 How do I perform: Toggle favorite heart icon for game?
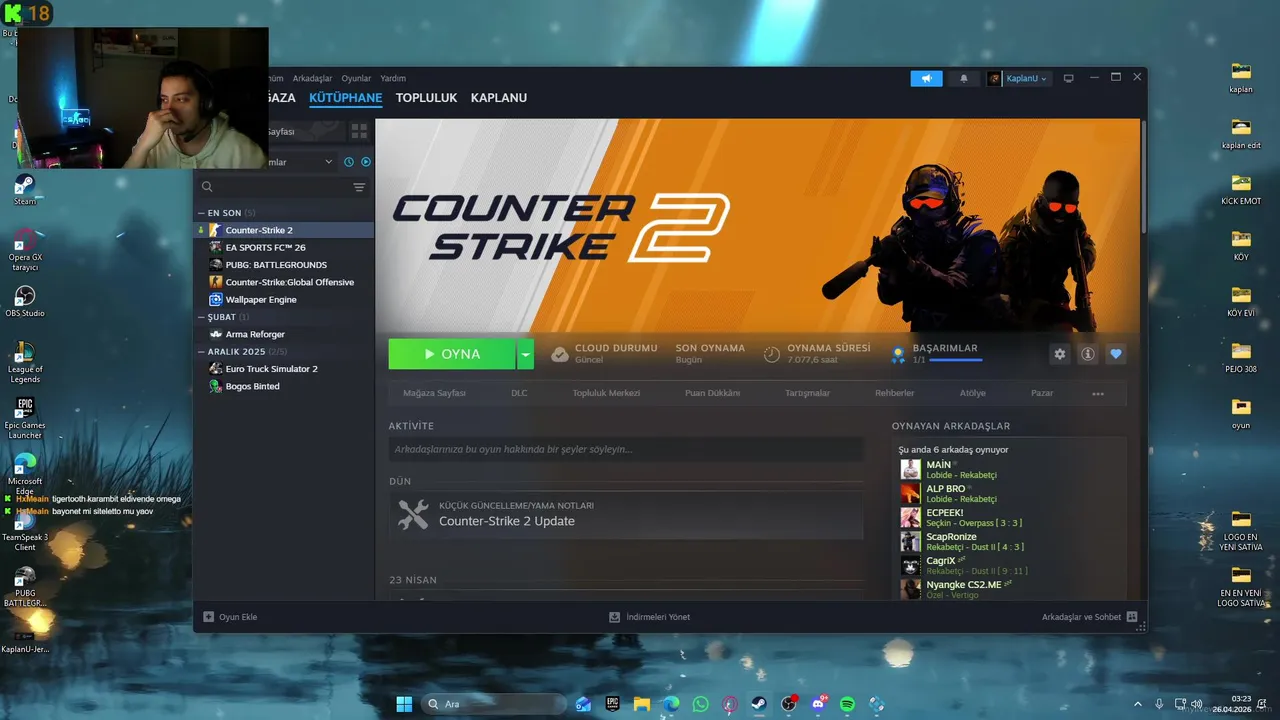(1116, 354)
